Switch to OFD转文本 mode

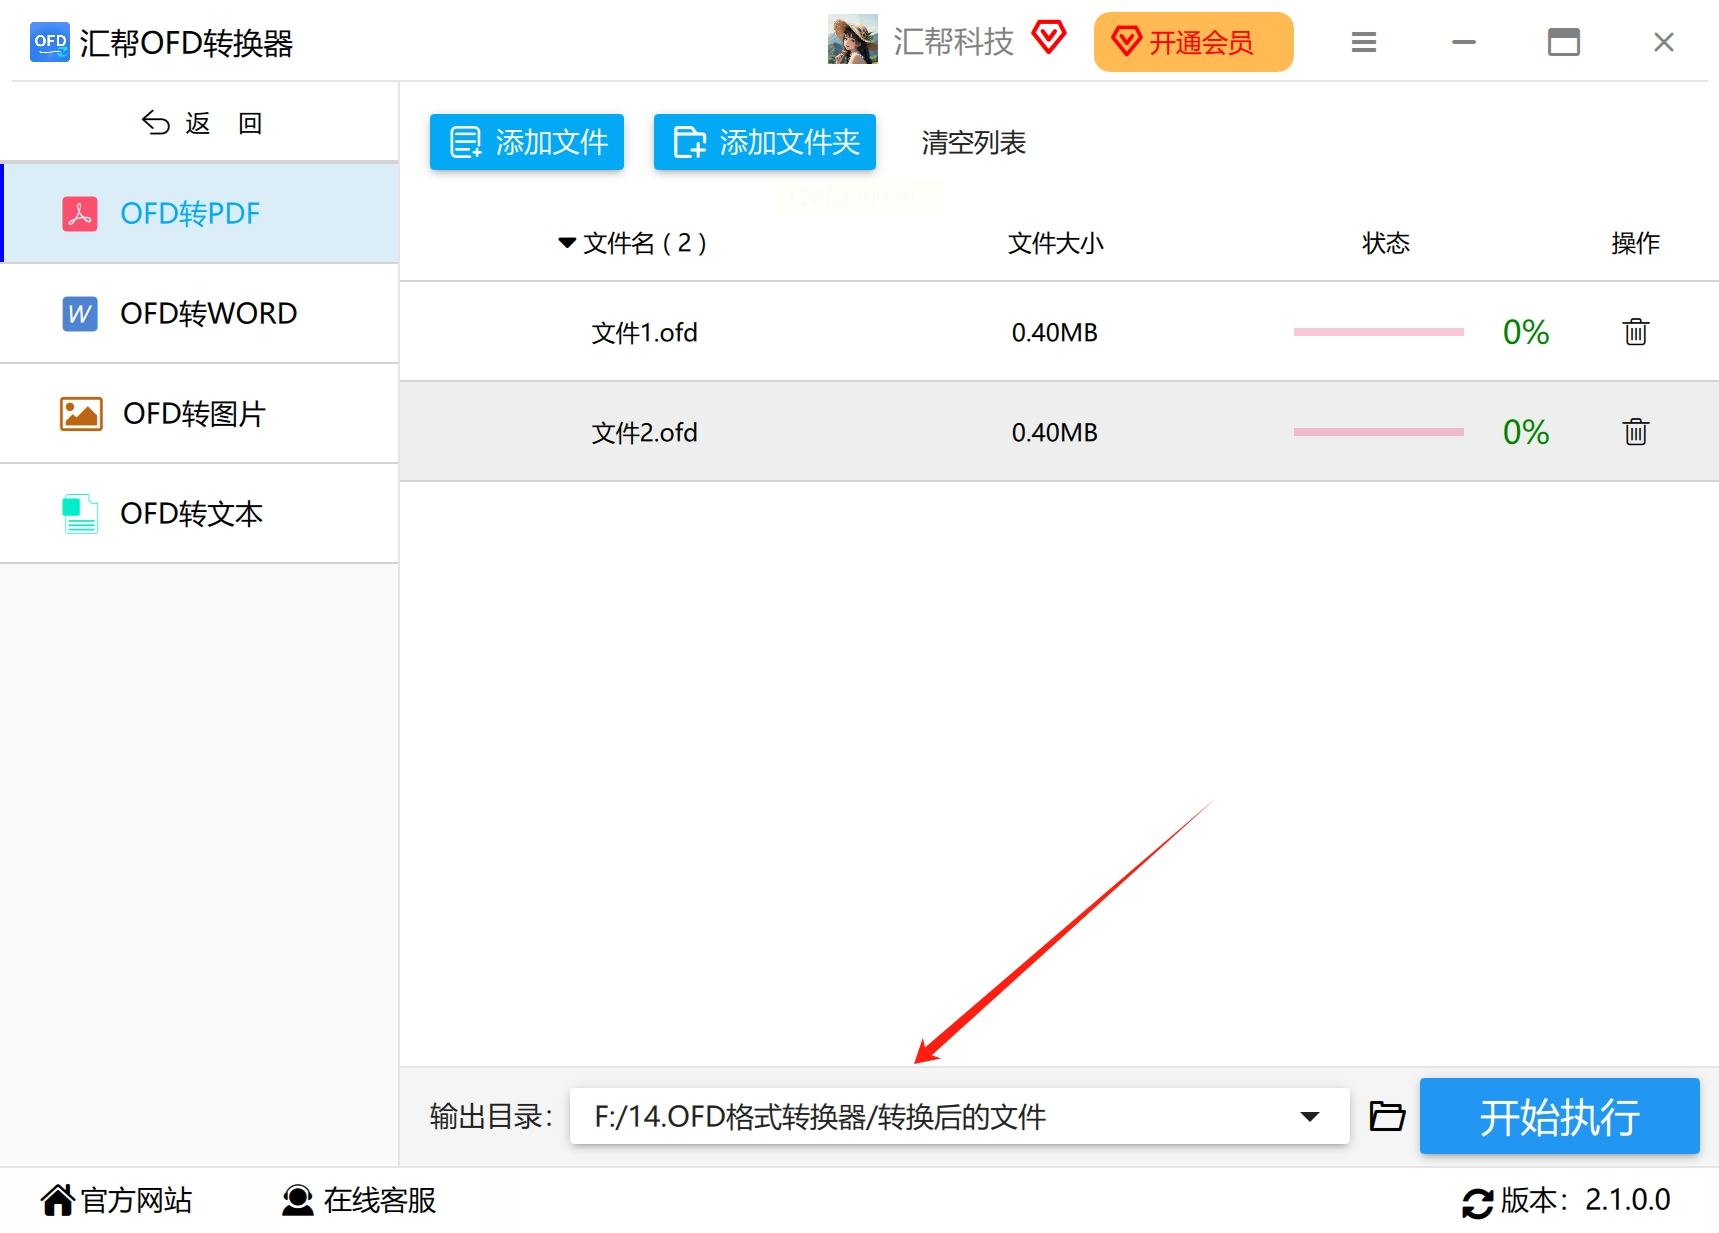point(200,513)
